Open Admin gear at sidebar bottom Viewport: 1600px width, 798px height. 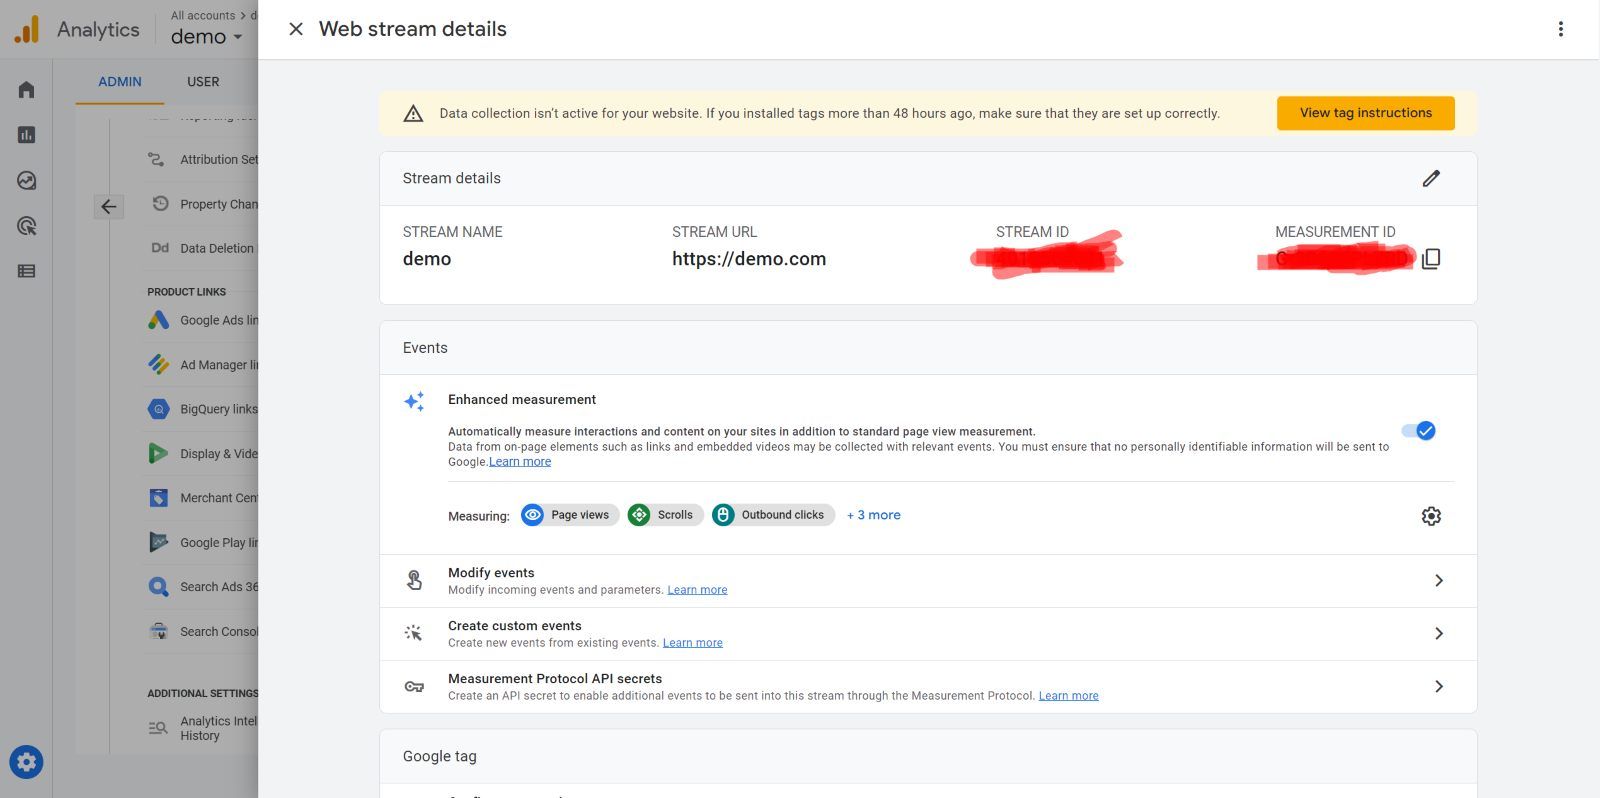point(27,763)
